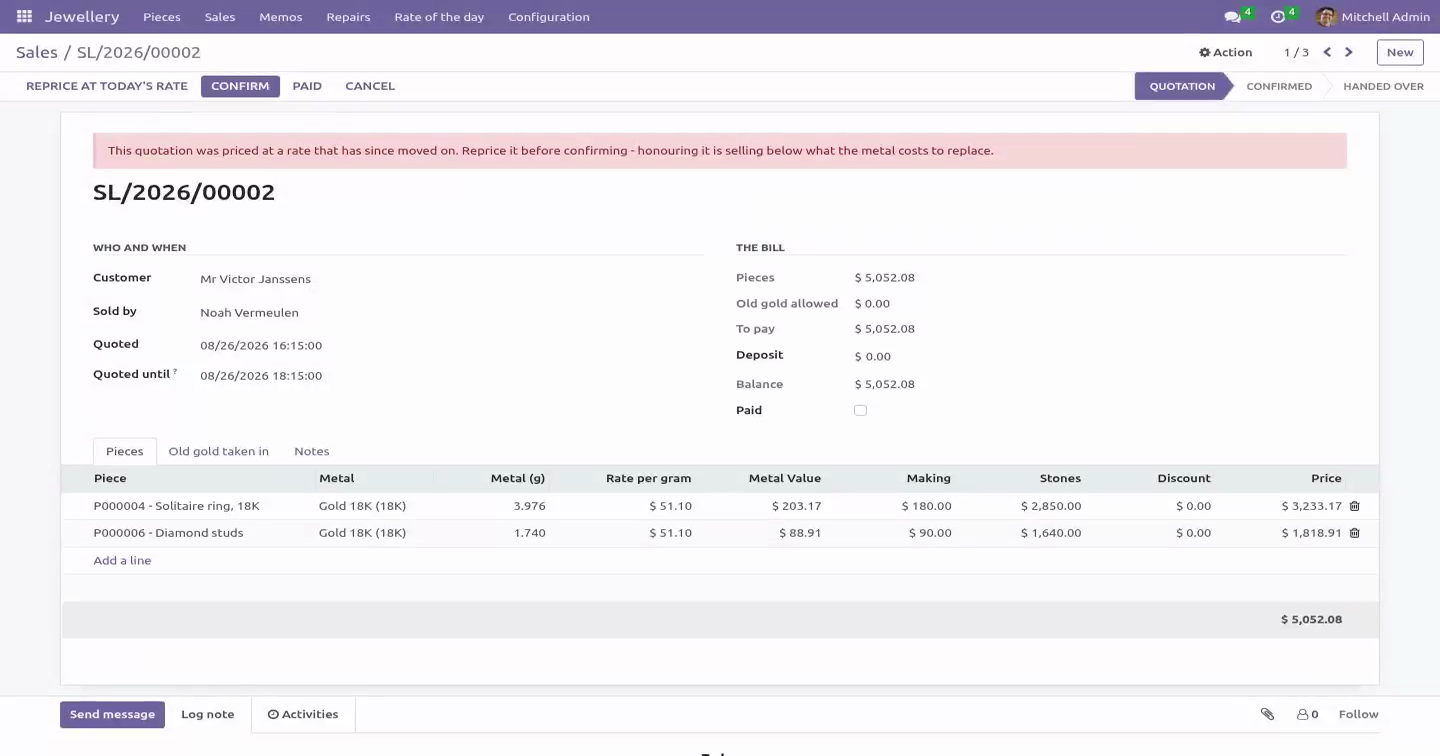Select the Handed Over status stage
This screenshot has height=756, width=1440.
[1383, 86]
